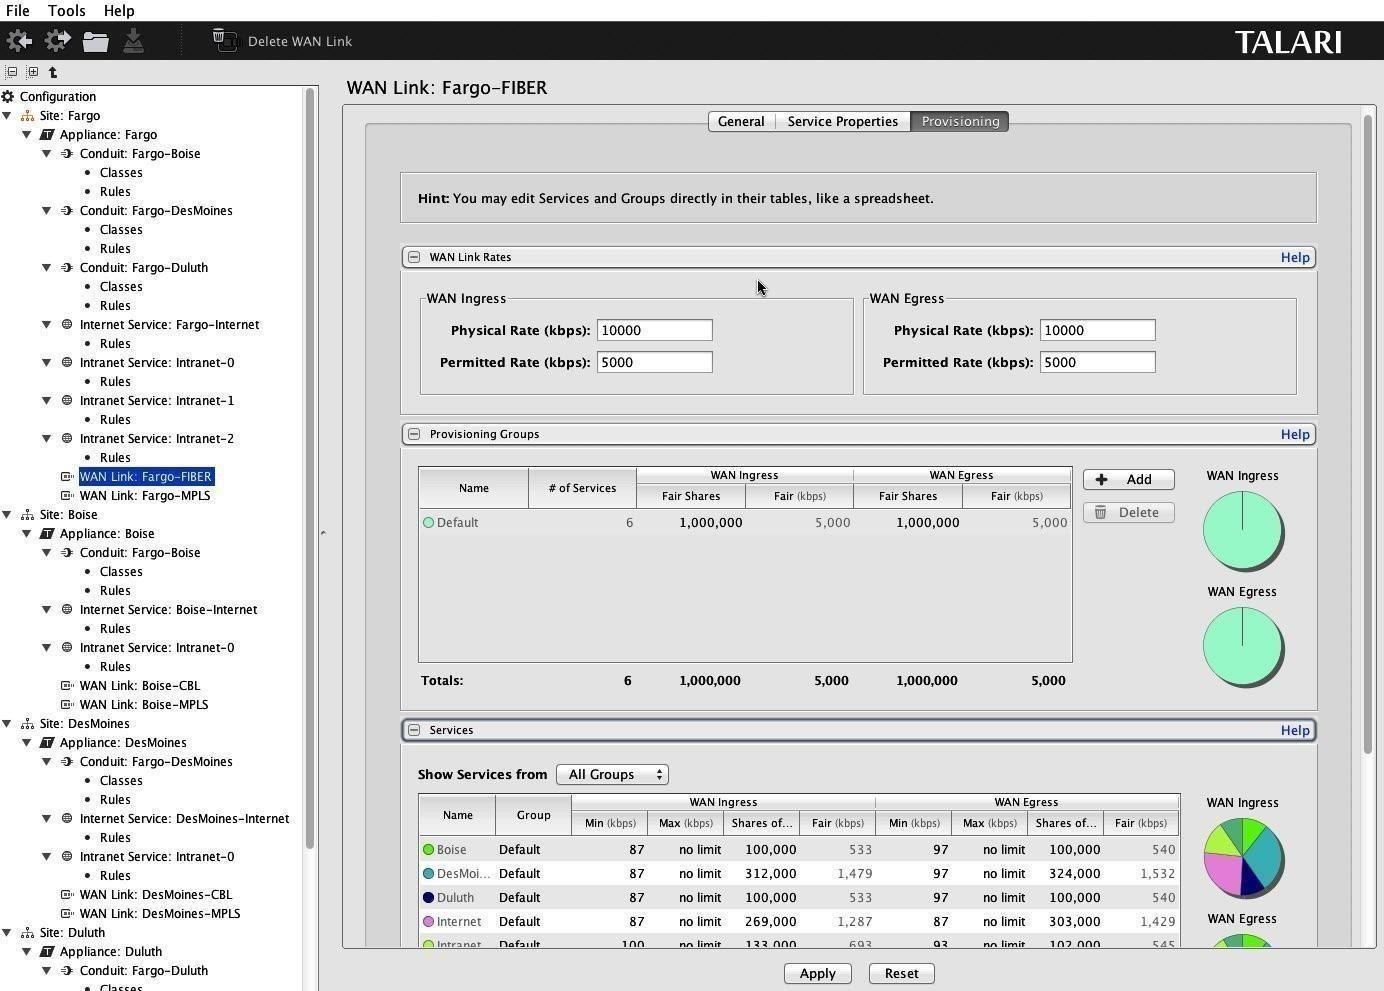Viewport: 1384px width, 991px height.
Task: Click the teal color dot for DesMoines service
Action: pyautogui.click(x=429, y=874)
